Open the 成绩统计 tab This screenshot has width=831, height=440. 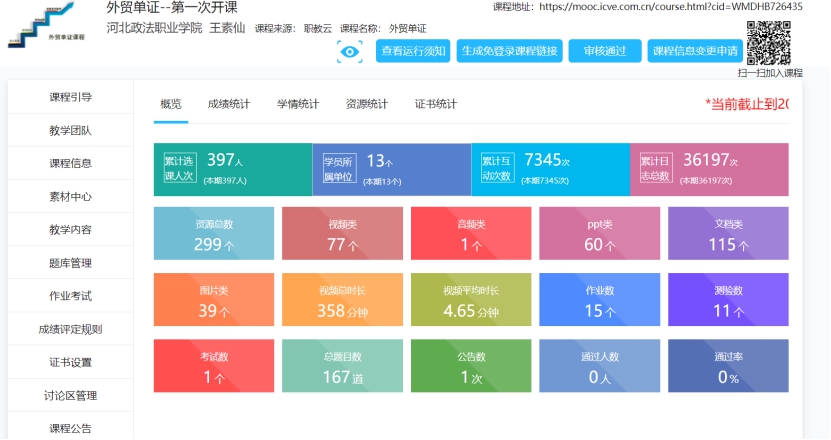[x=229, y=104]
